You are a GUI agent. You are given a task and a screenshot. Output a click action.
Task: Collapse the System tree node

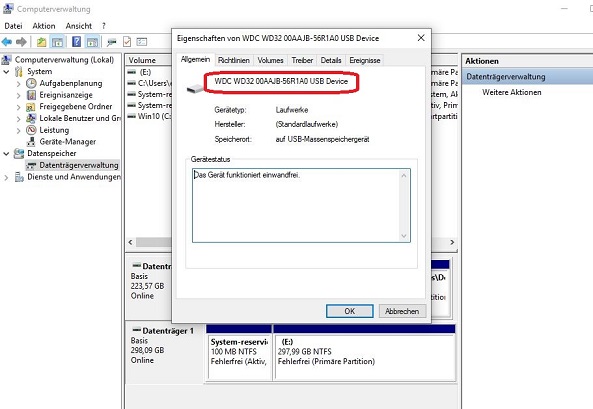tap(6, 72)
